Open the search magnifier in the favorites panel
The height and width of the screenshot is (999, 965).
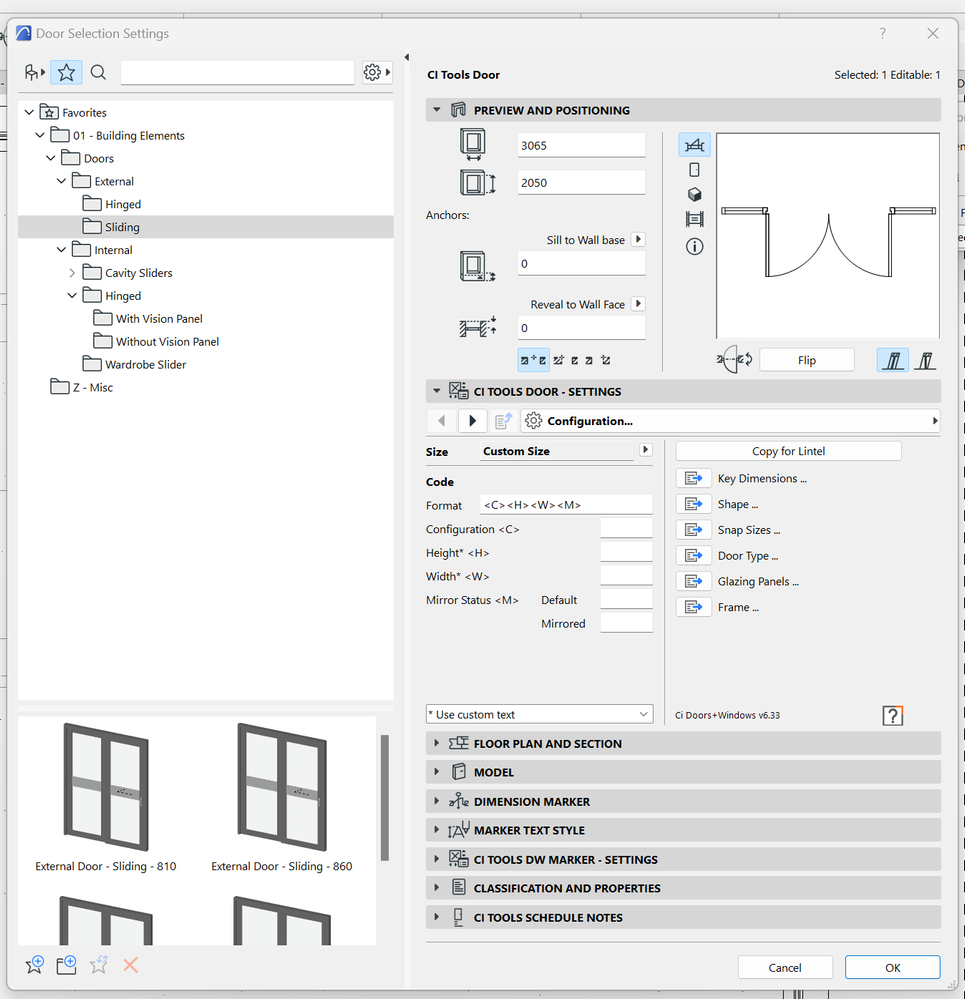coord(98,72)
